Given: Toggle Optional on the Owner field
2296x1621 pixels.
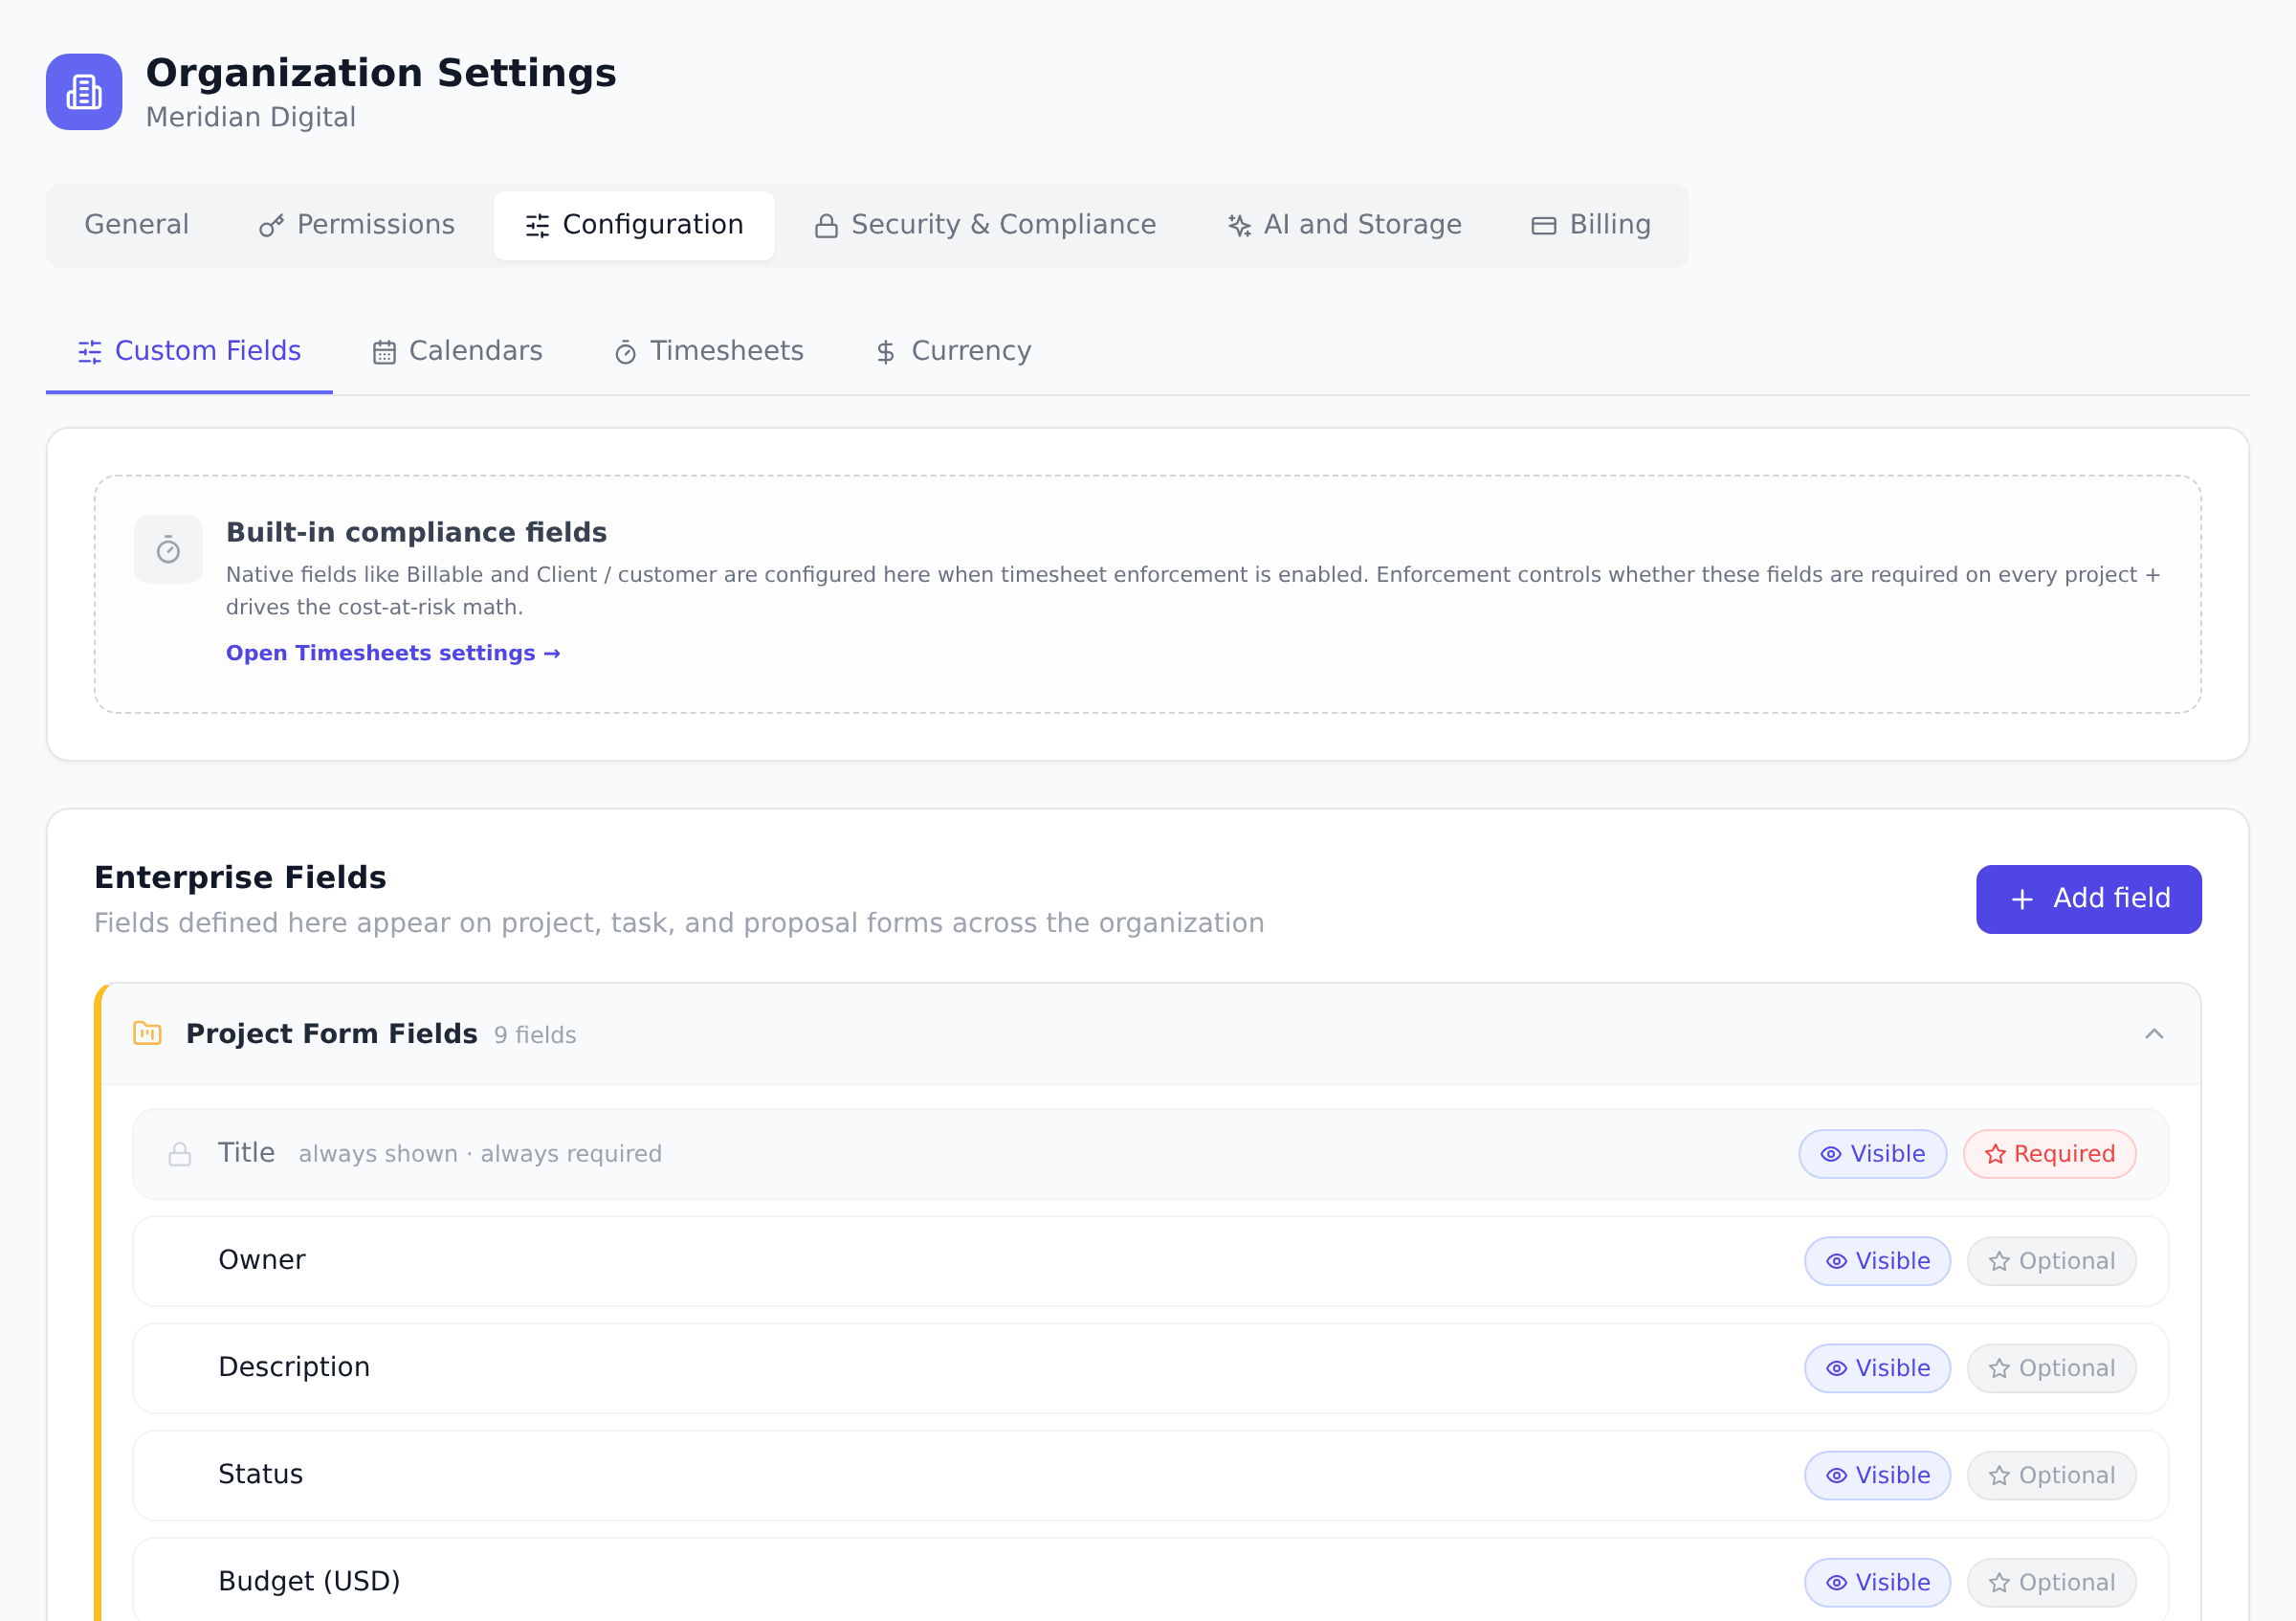Looking at the screenshot, I should (2051, 1261).
